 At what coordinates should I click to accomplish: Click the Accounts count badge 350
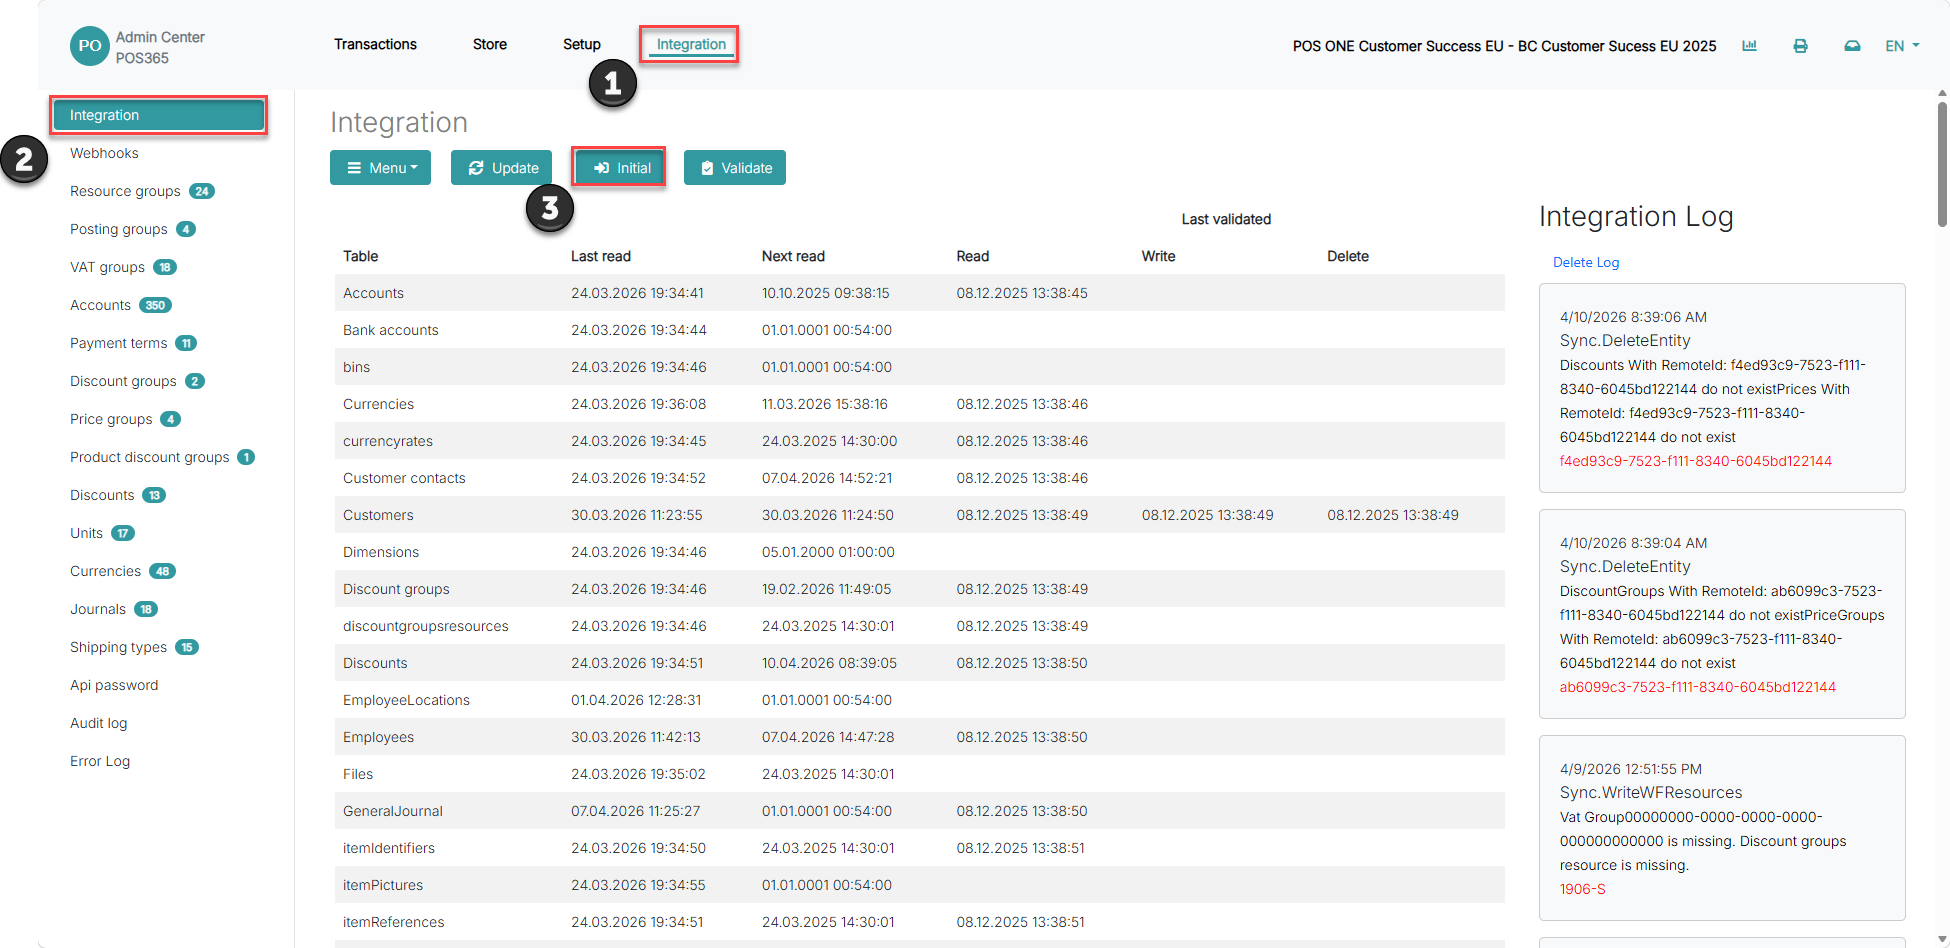pos(155,305)
